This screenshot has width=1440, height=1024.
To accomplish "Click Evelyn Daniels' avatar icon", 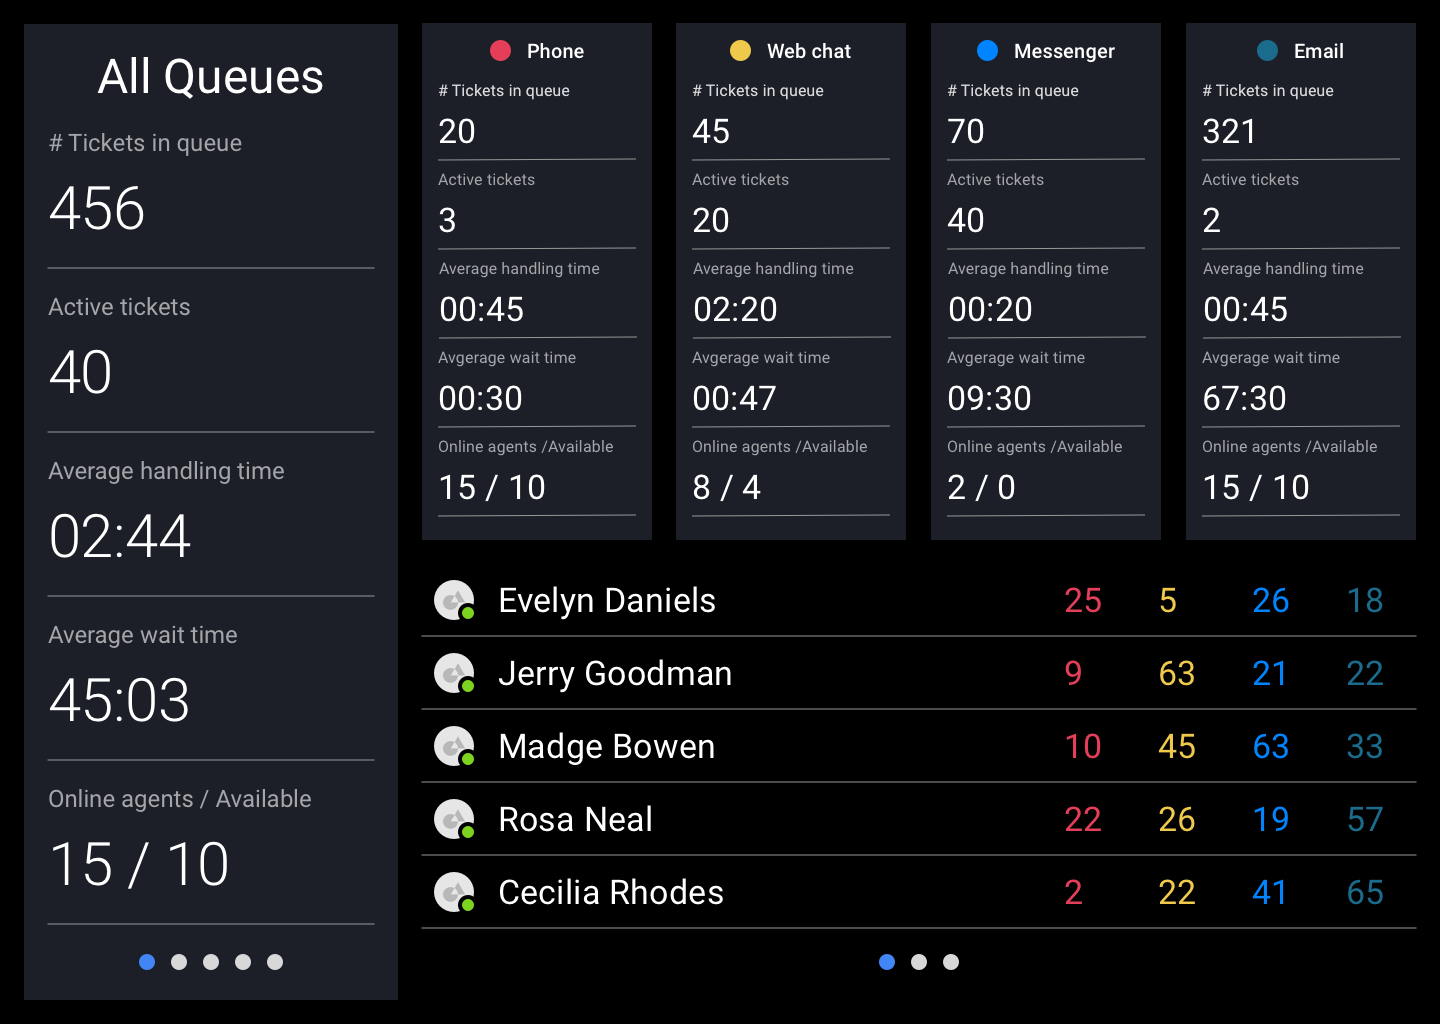I will (454, 600).
